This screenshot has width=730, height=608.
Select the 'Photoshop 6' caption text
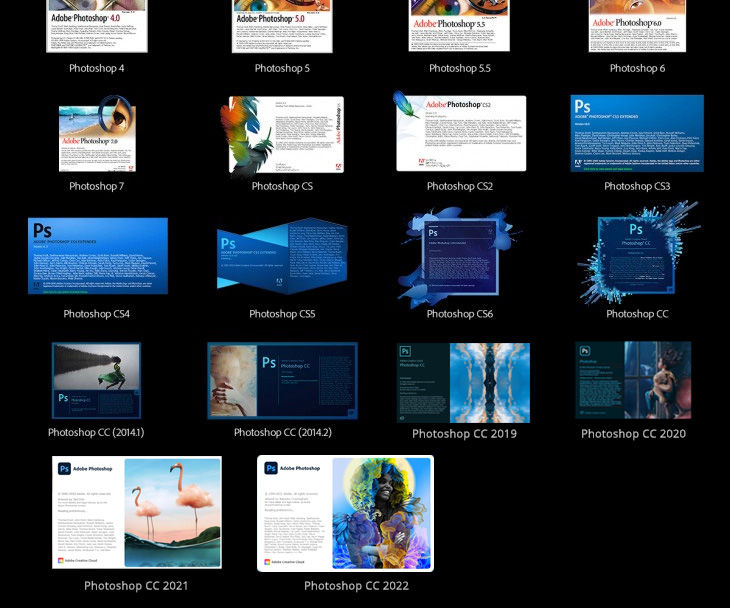pyautogui.click(x=637, y=68)
